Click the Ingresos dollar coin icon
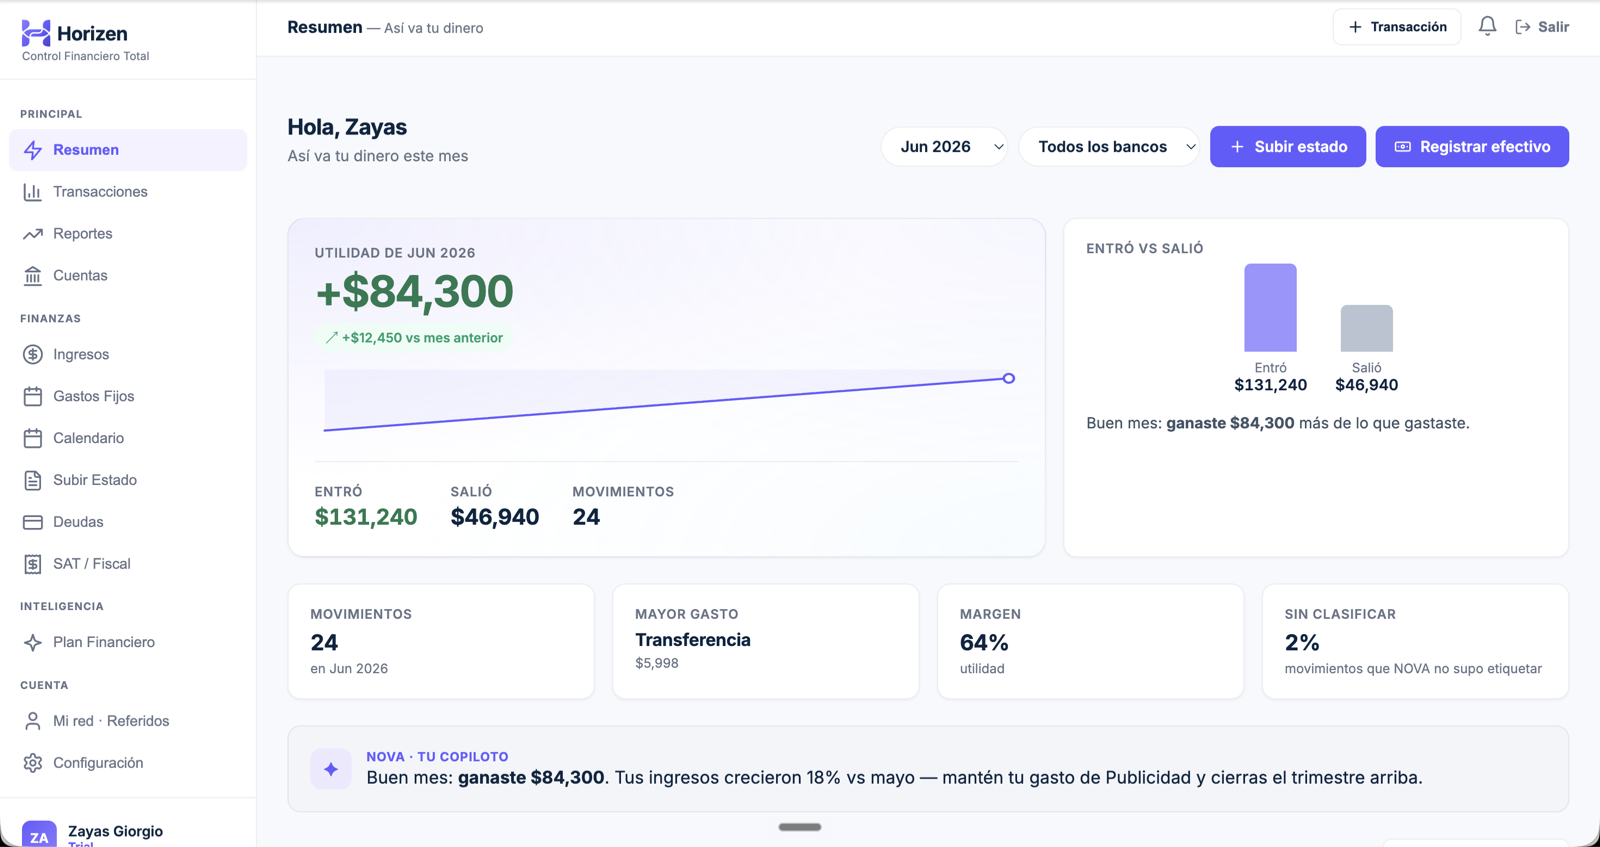1600x847 pixels. [x=33, y=355]
